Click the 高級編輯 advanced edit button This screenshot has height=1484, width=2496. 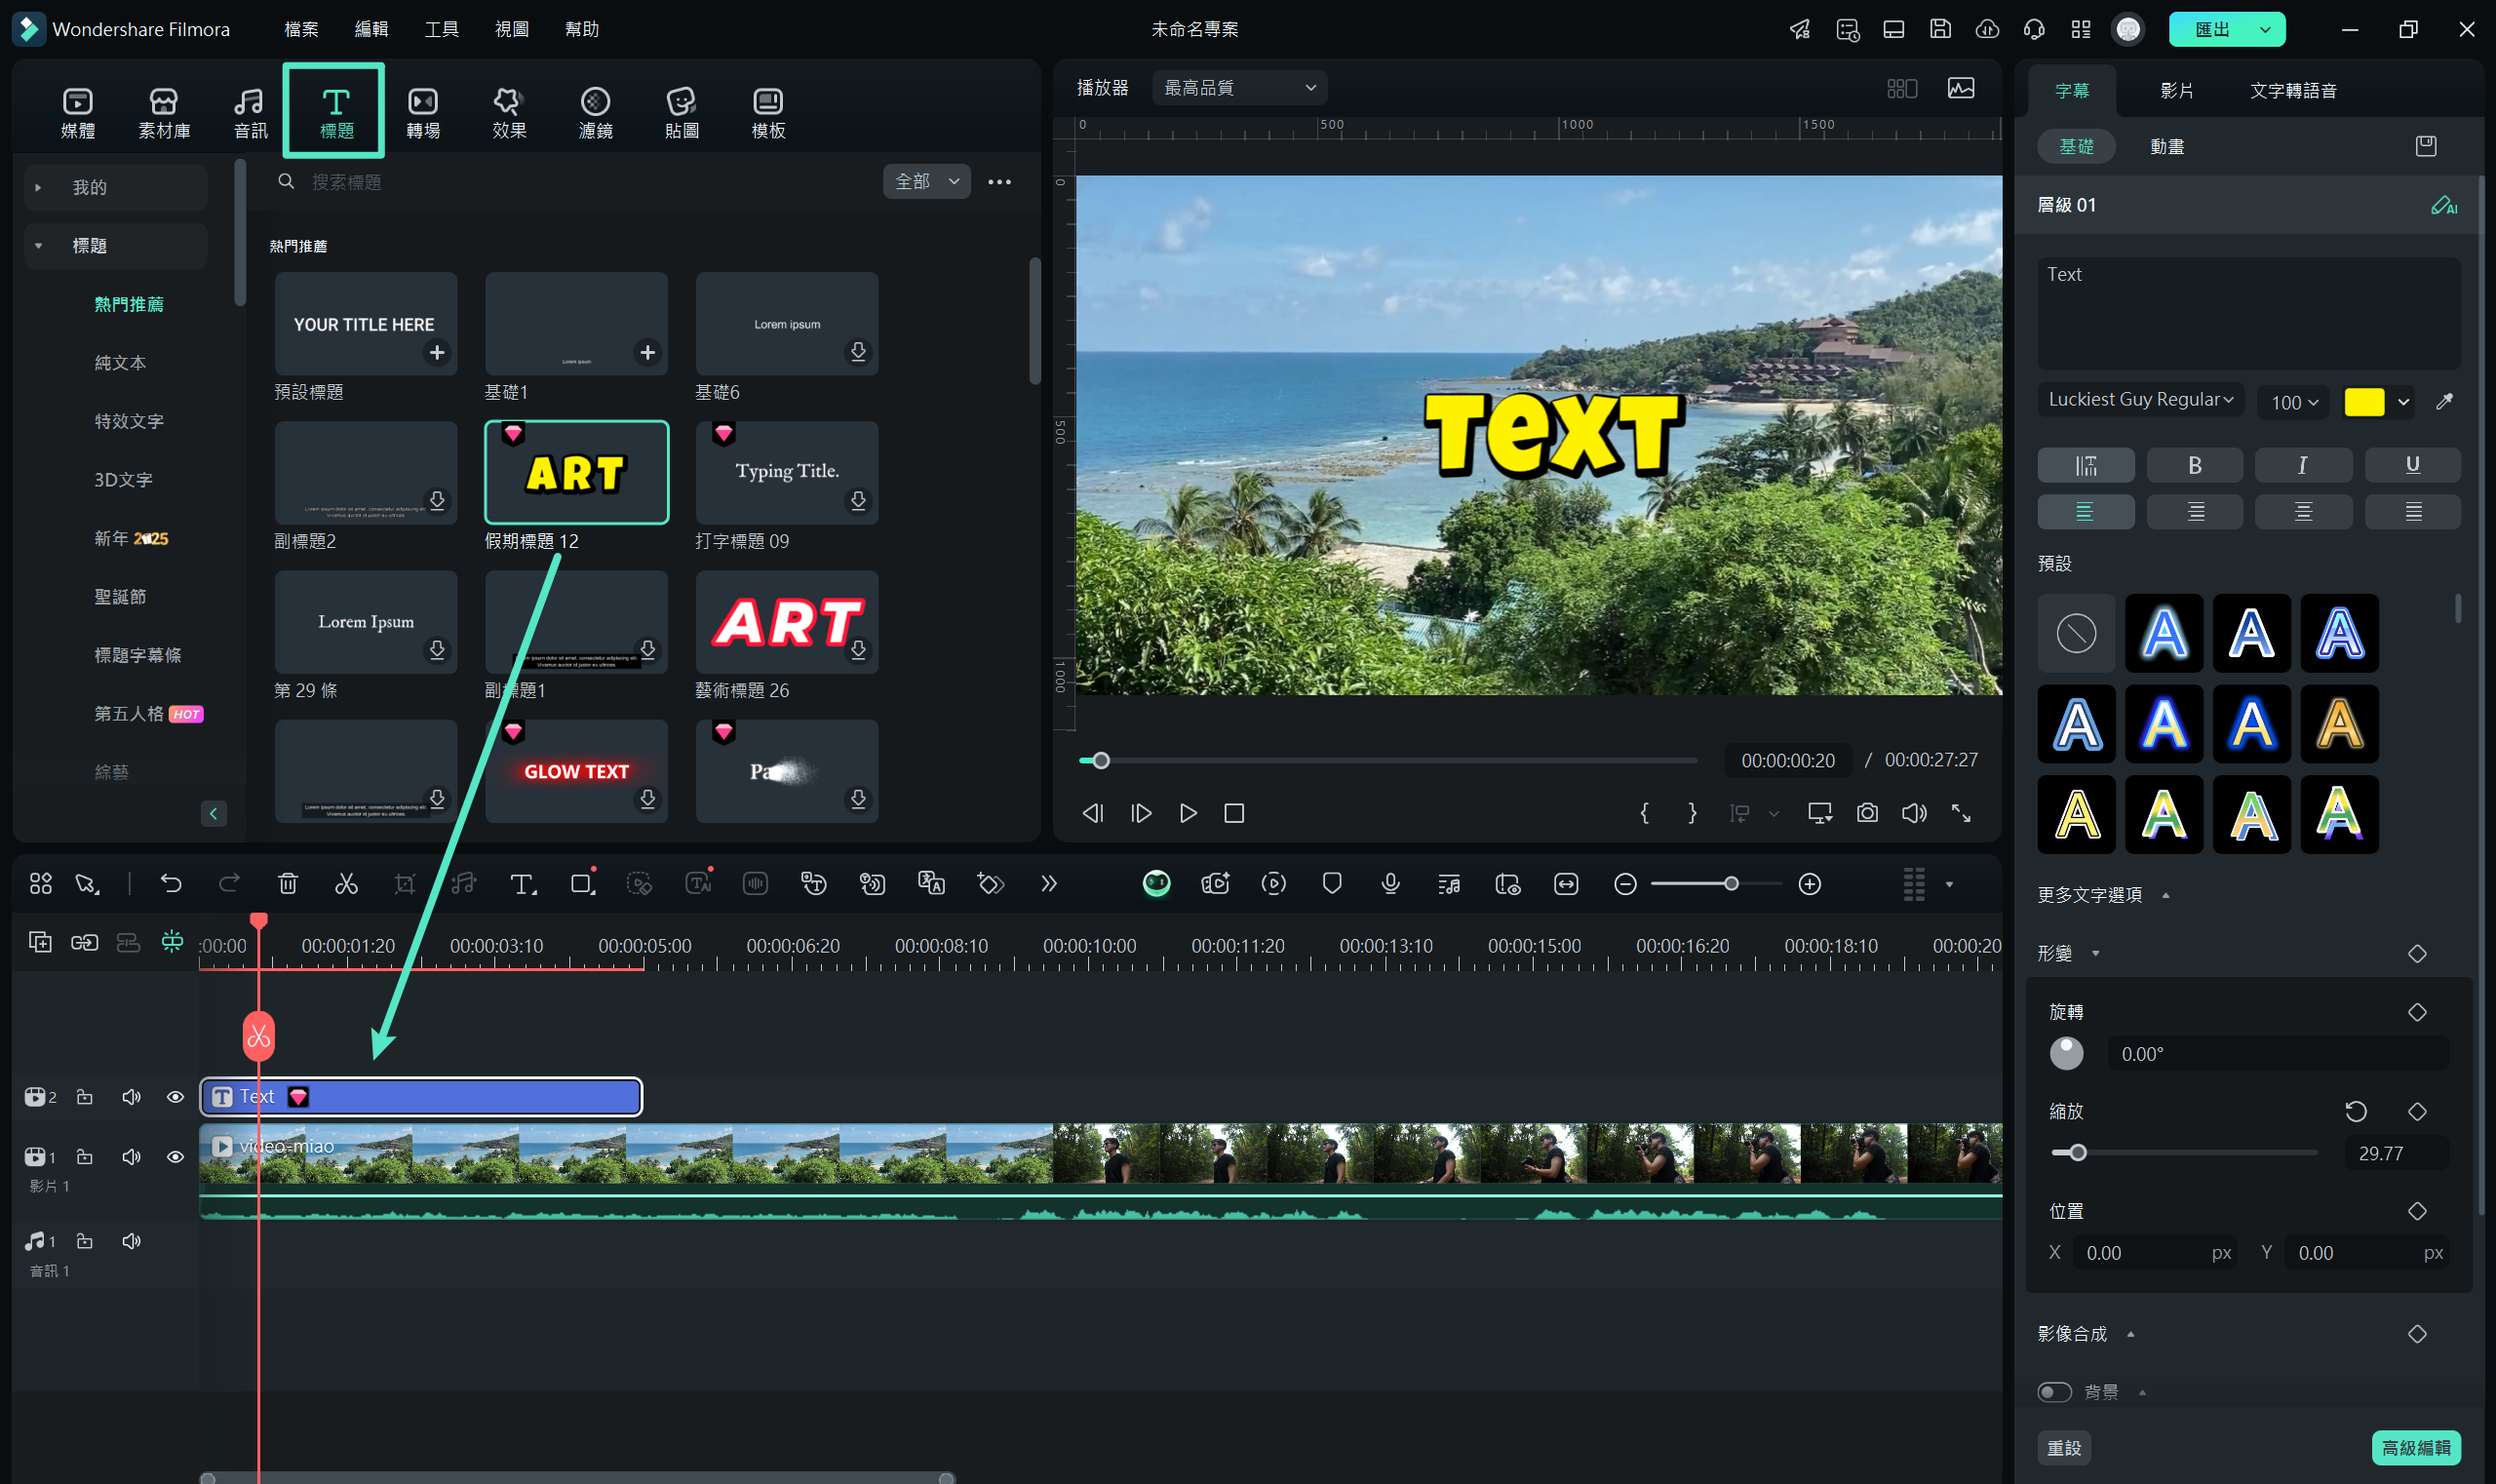pyautogui.click(x=2415, y=1447)
